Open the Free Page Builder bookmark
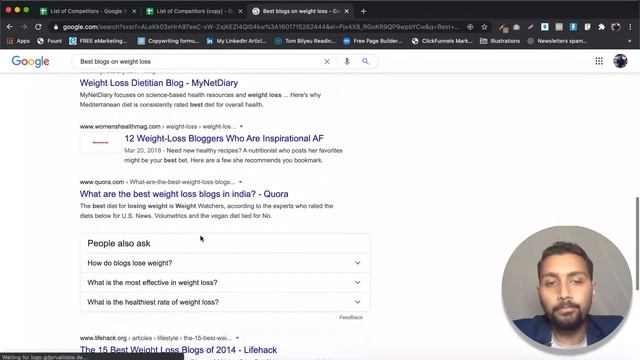 pos(373,41)
